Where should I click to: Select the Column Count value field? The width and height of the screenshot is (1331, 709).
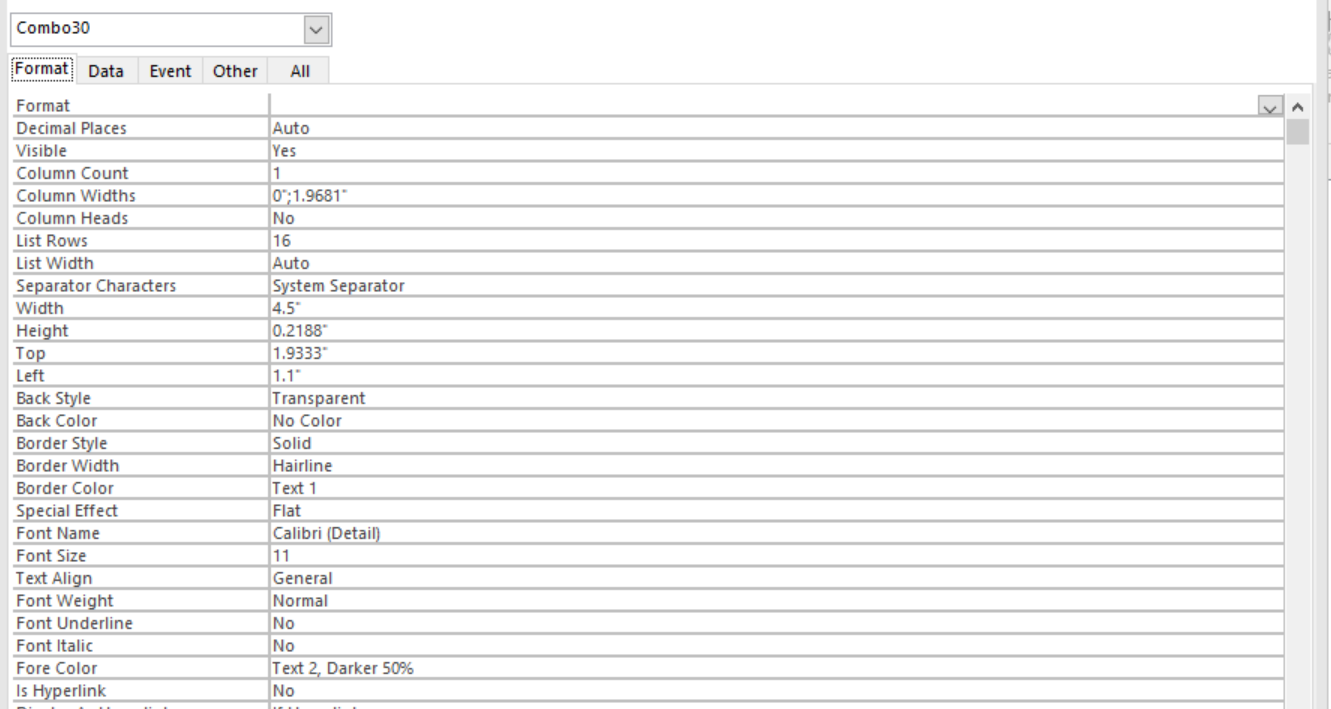(775, 173)
